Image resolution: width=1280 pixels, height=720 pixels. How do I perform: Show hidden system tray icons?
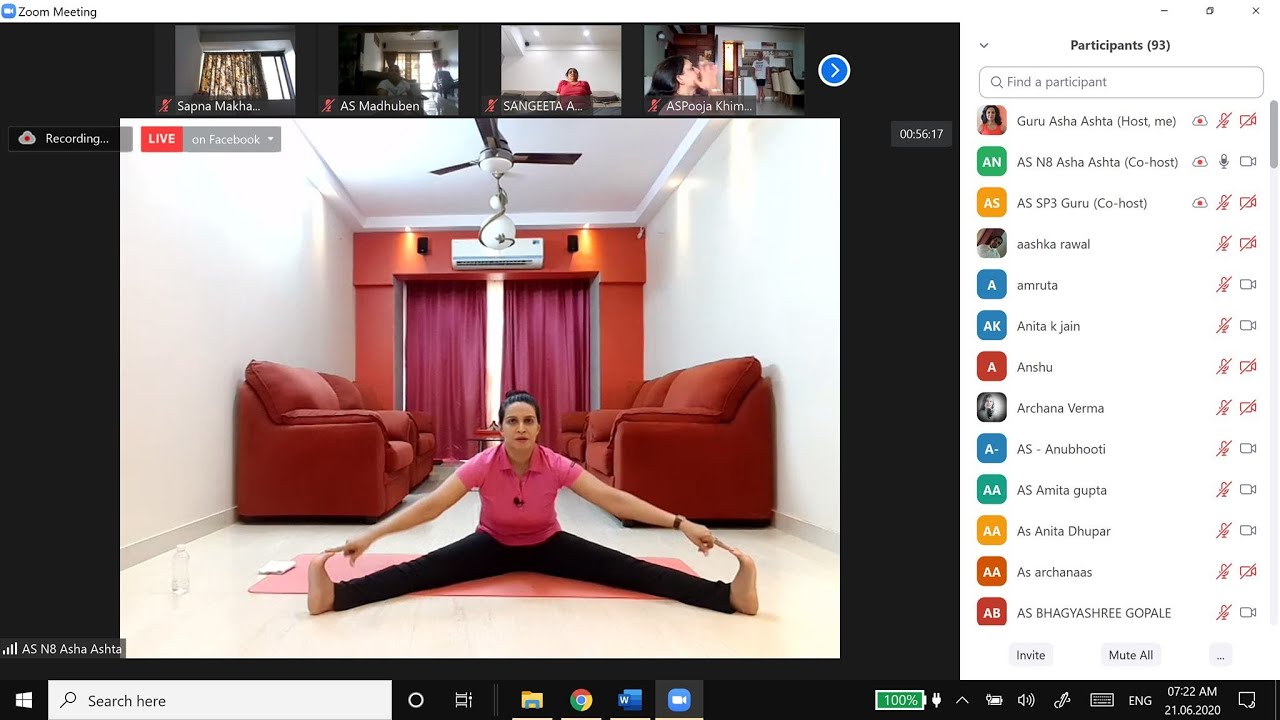[962, 700]
